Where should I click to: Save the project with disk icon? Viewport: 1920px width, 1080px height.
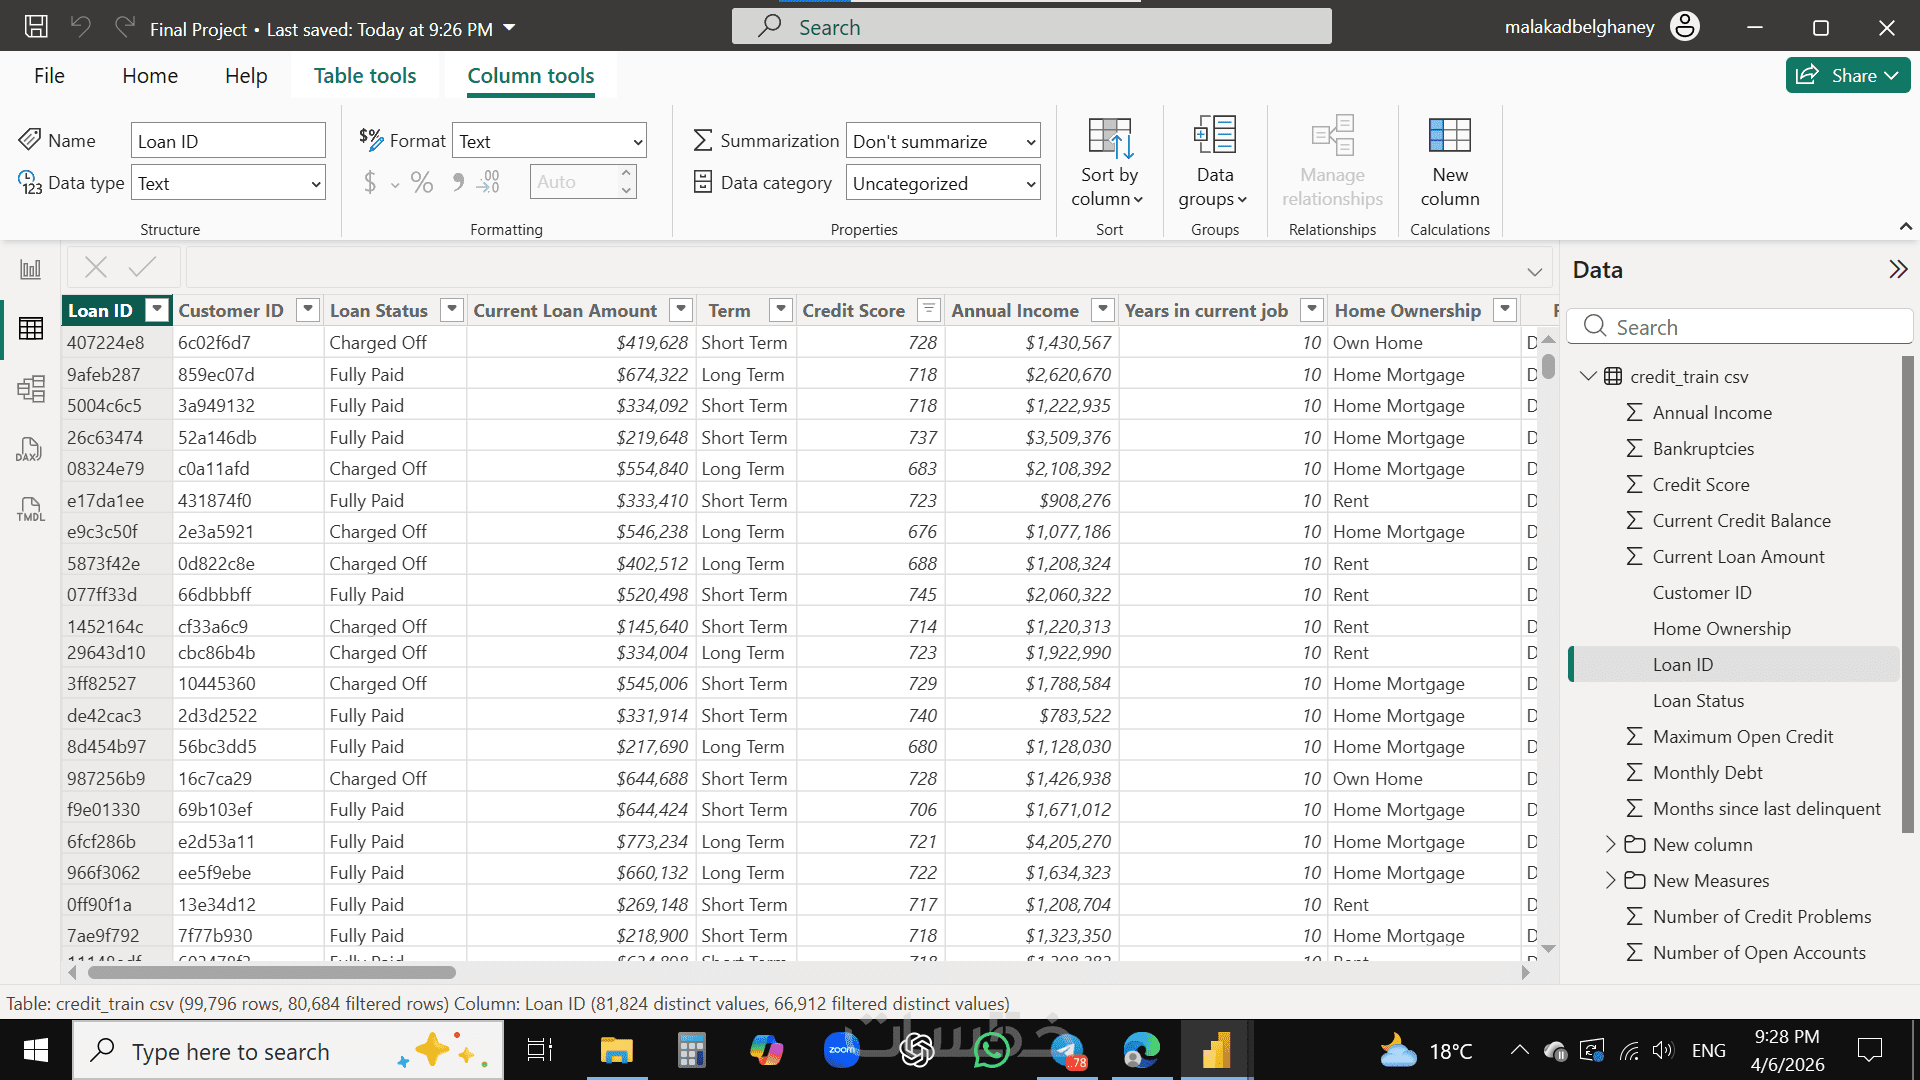pos(36,27)
